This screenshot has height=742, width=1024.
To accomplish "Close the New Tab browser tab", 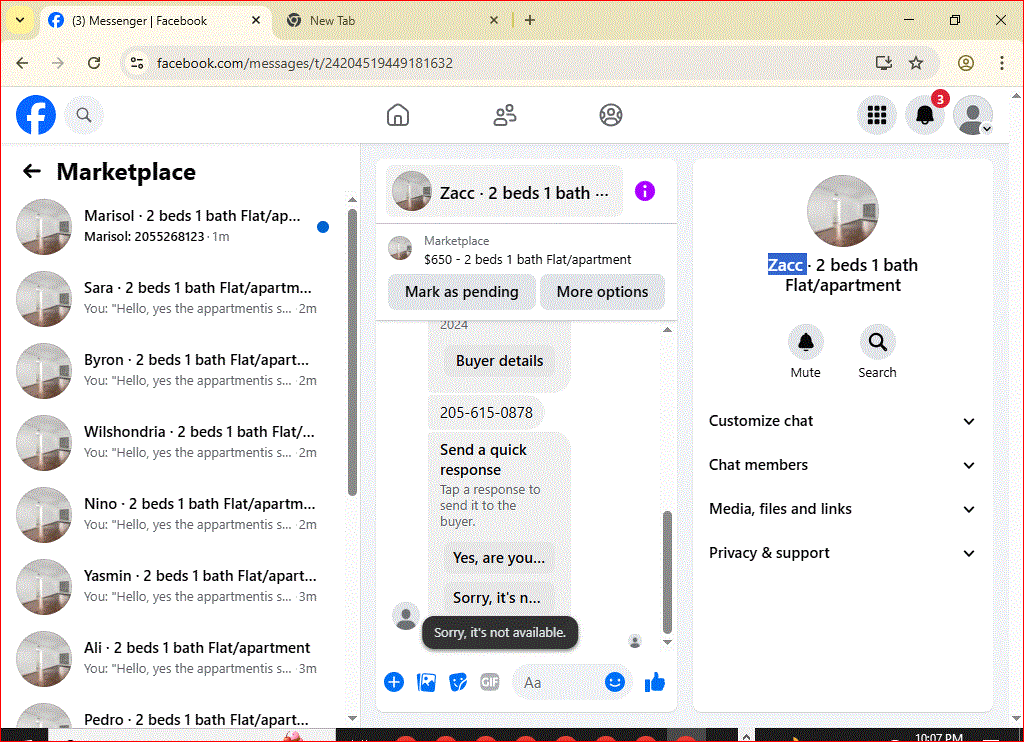I will click(494, 20).
